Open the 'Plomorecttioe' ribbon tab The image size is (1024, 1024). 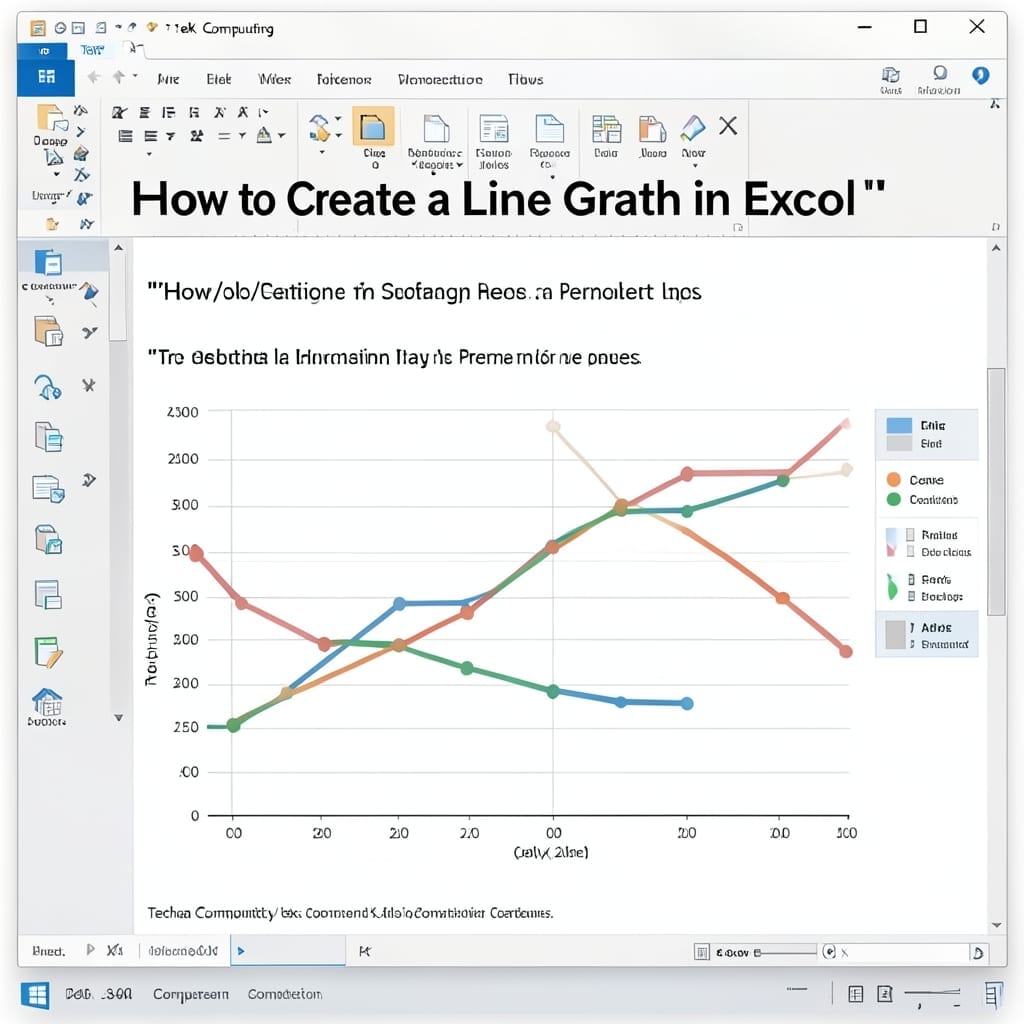tap(440, 79)
